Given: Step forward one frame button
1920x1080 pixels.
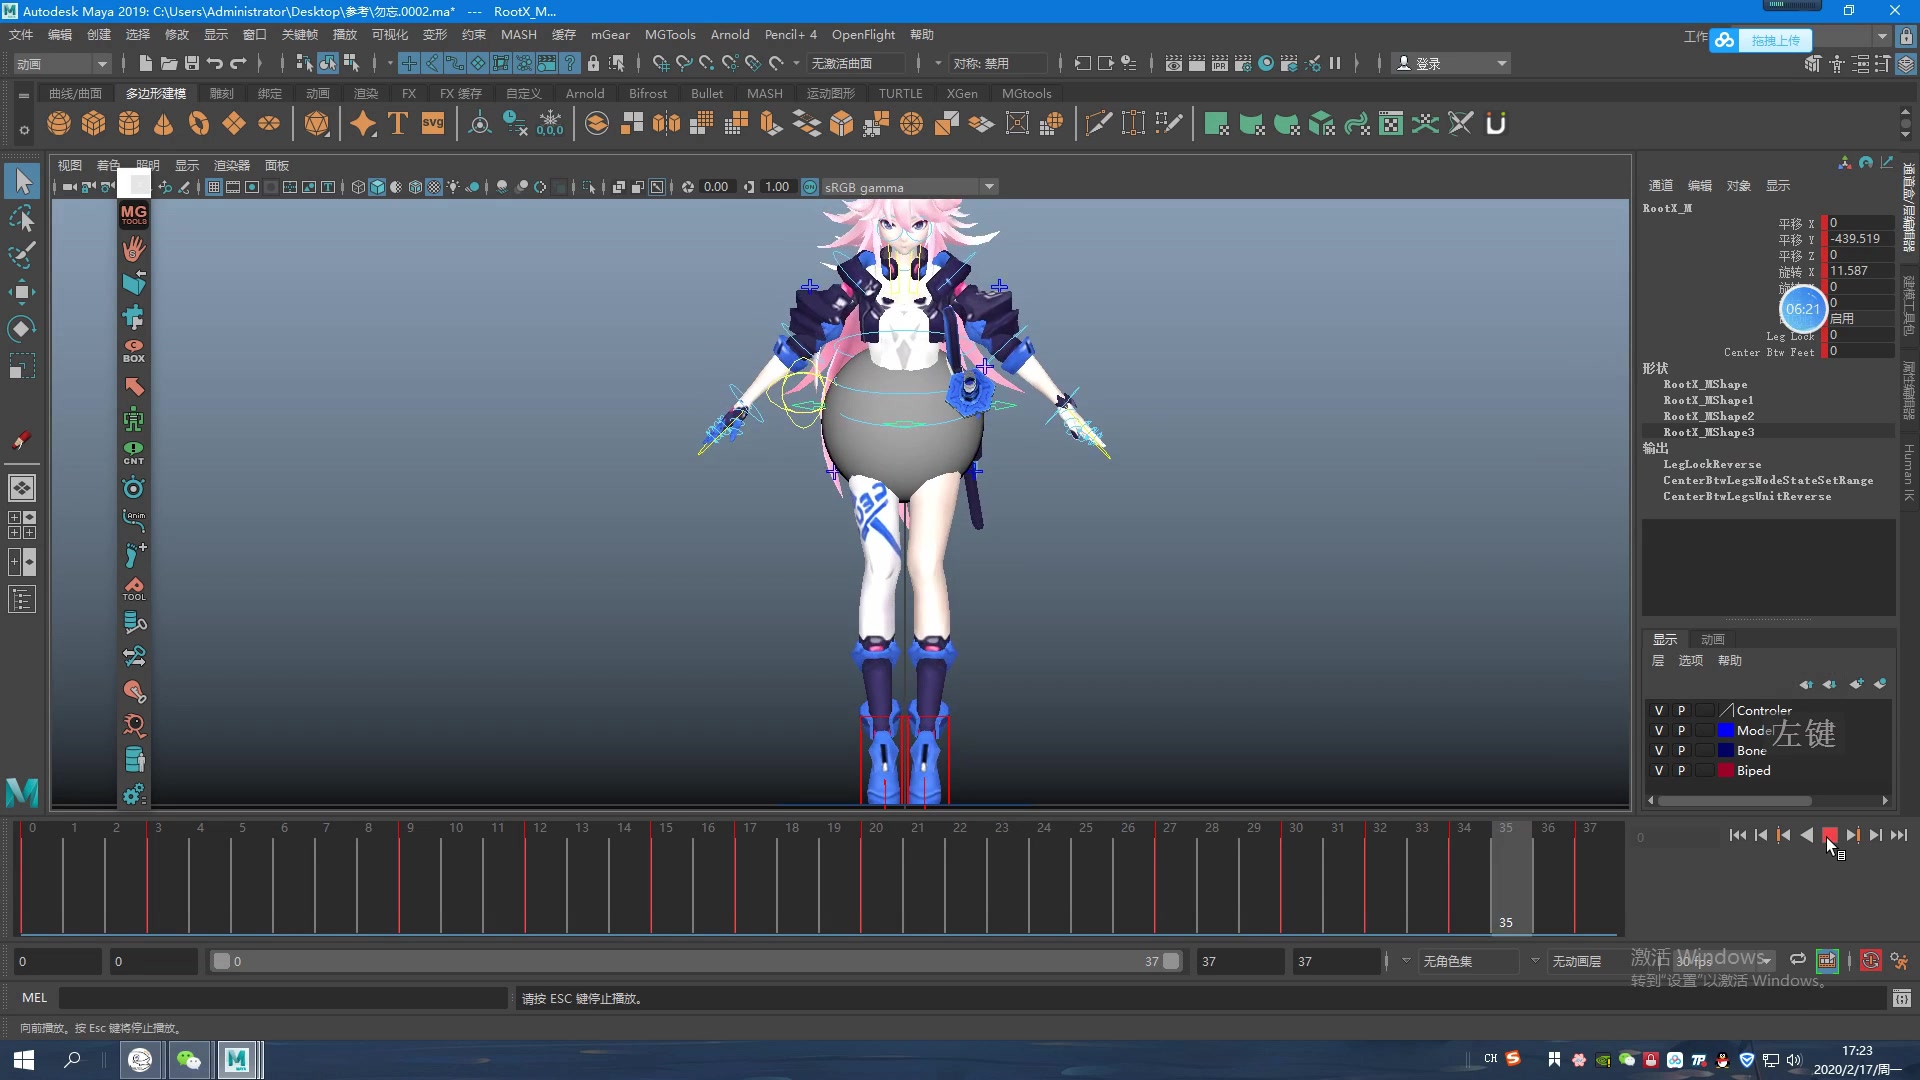Looking at the screenshot, I should 1876,835.
